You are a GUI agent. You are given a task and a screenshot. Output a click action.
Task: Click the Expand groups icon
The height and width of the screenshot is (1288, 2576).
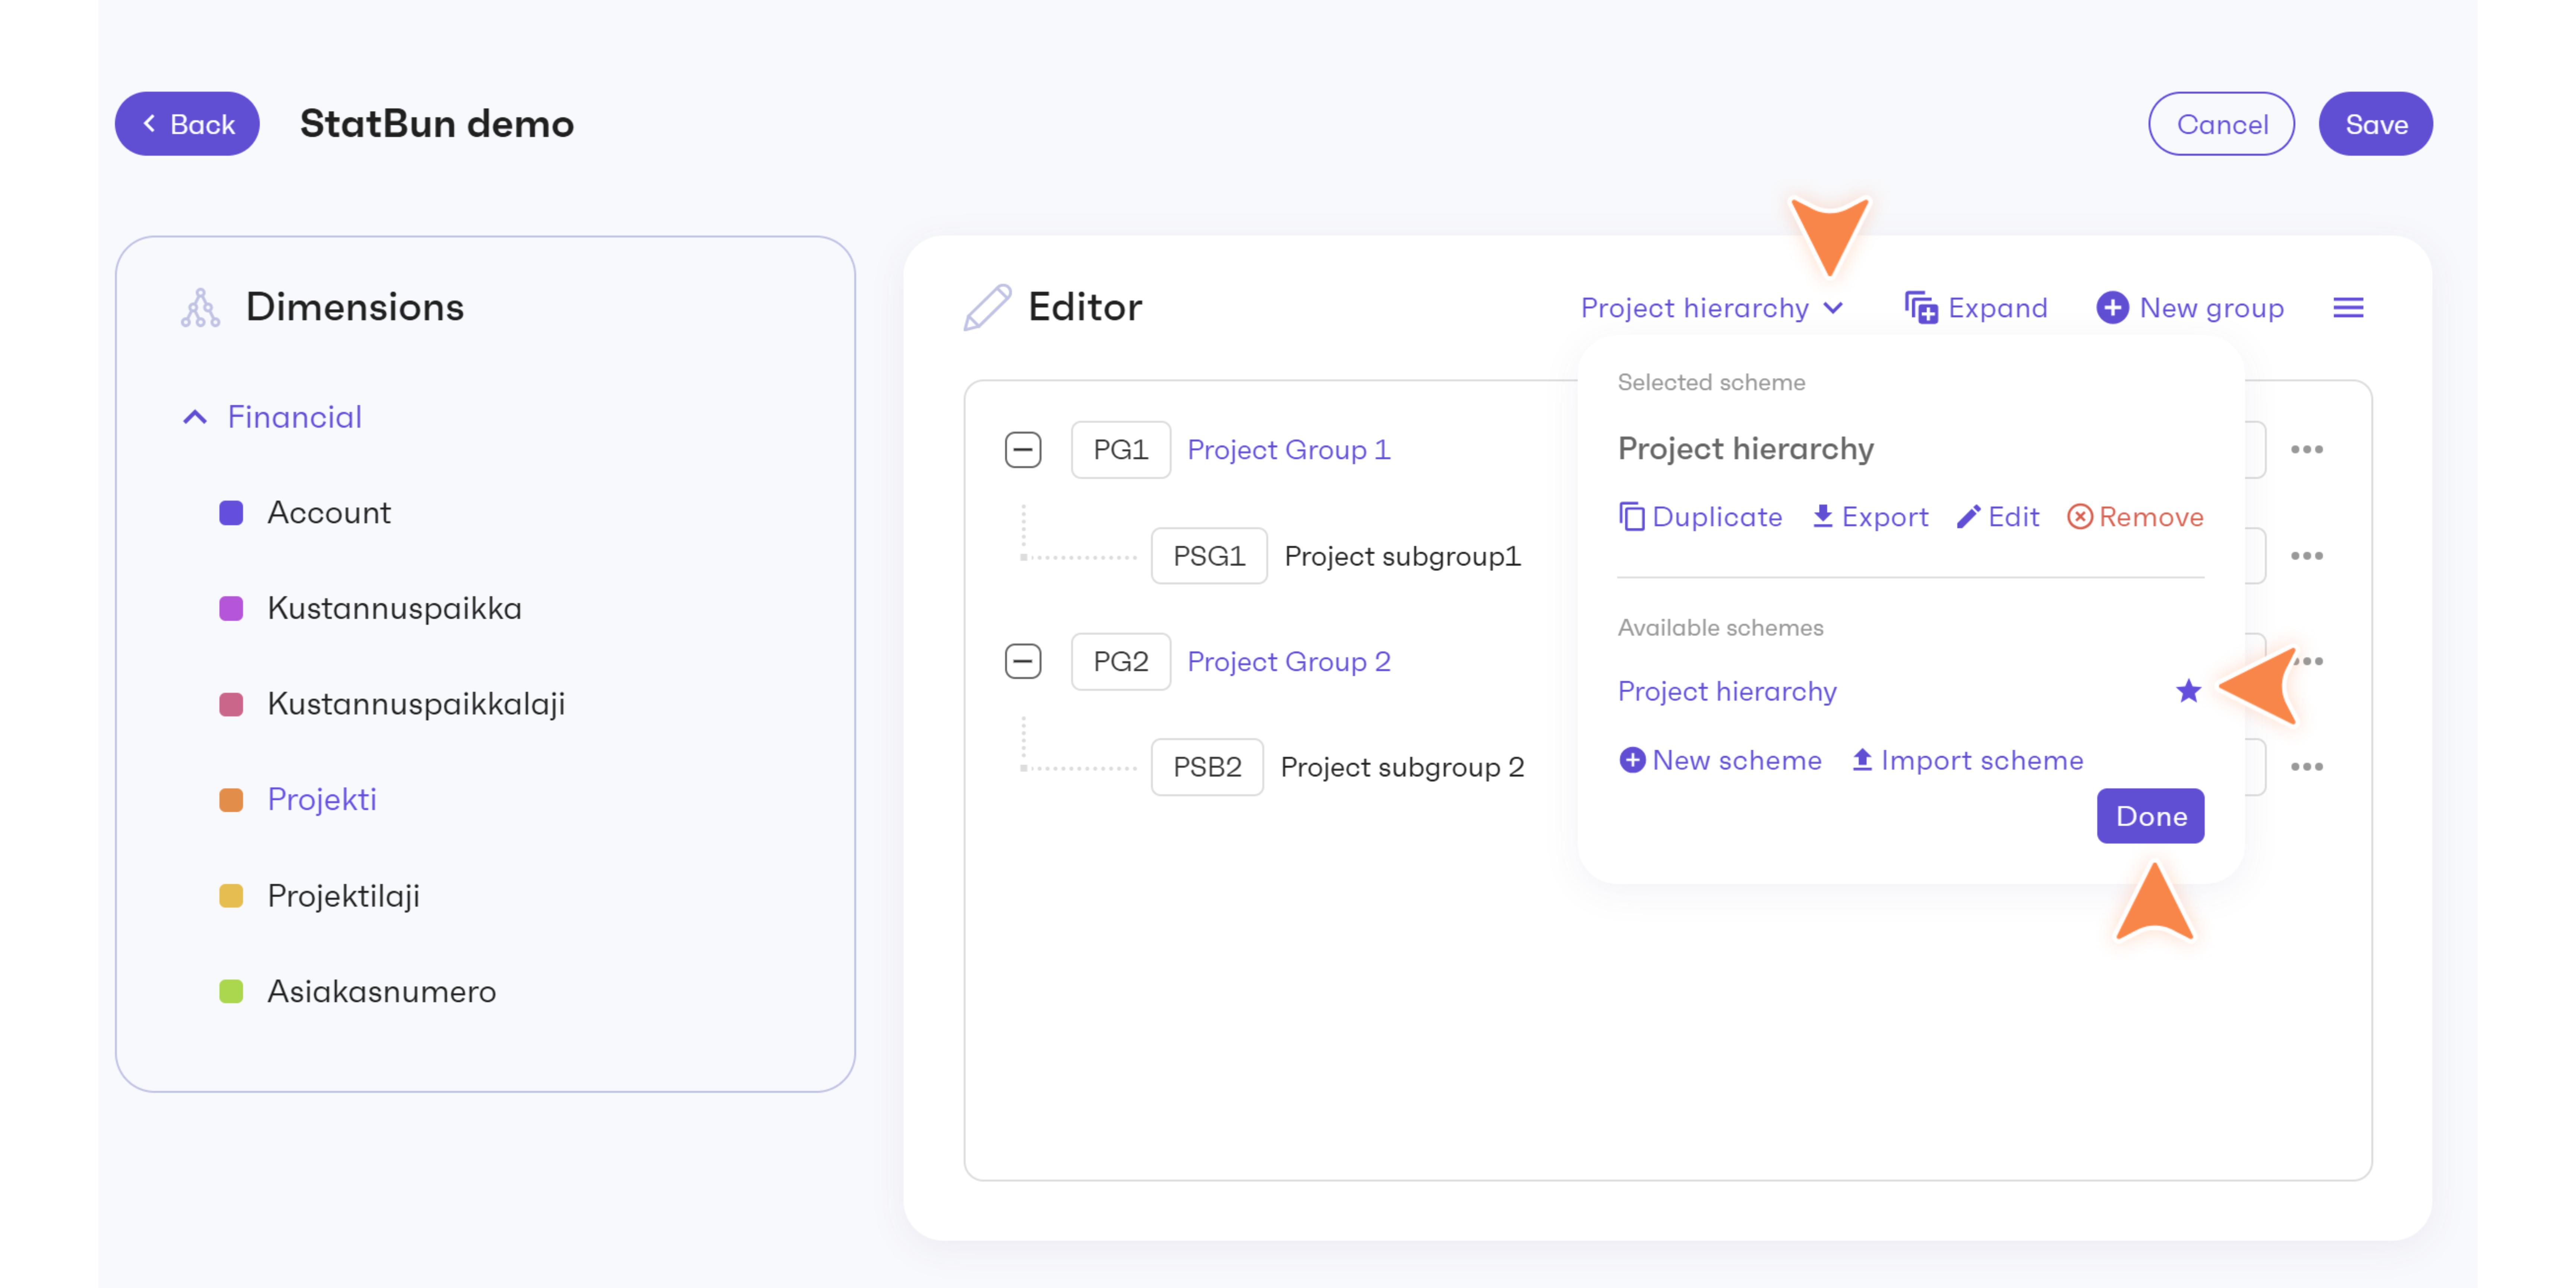[1920, 308]
